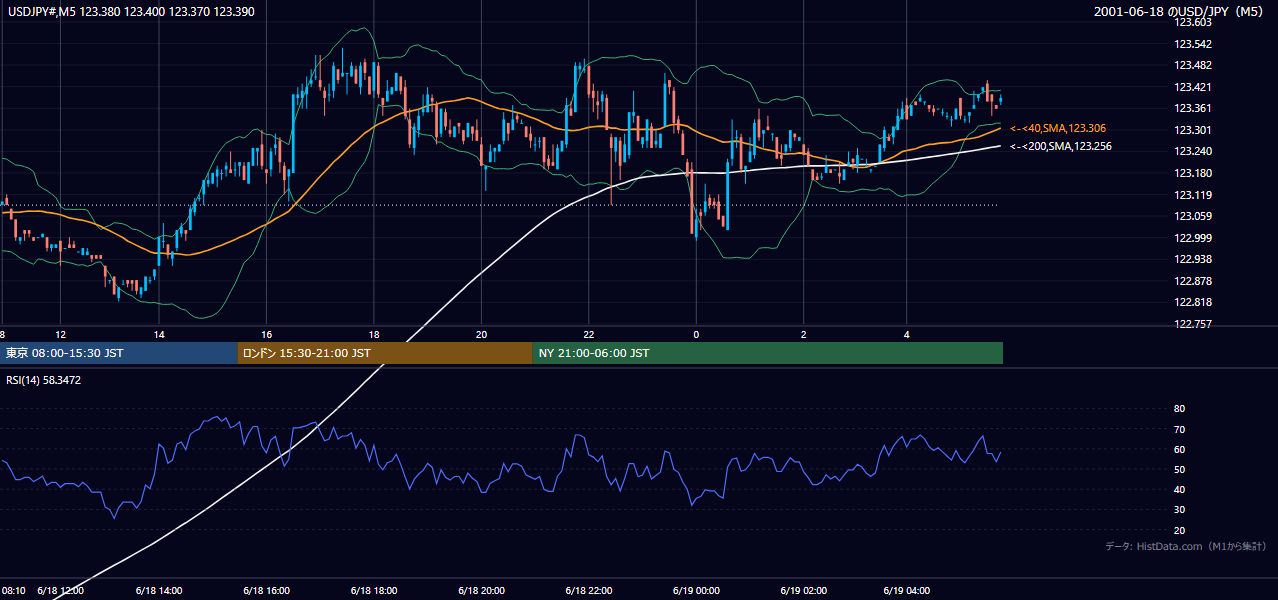Click midnight hour label 0 under price chart
Screen dimensions: 1278x600
click(696, 334)
